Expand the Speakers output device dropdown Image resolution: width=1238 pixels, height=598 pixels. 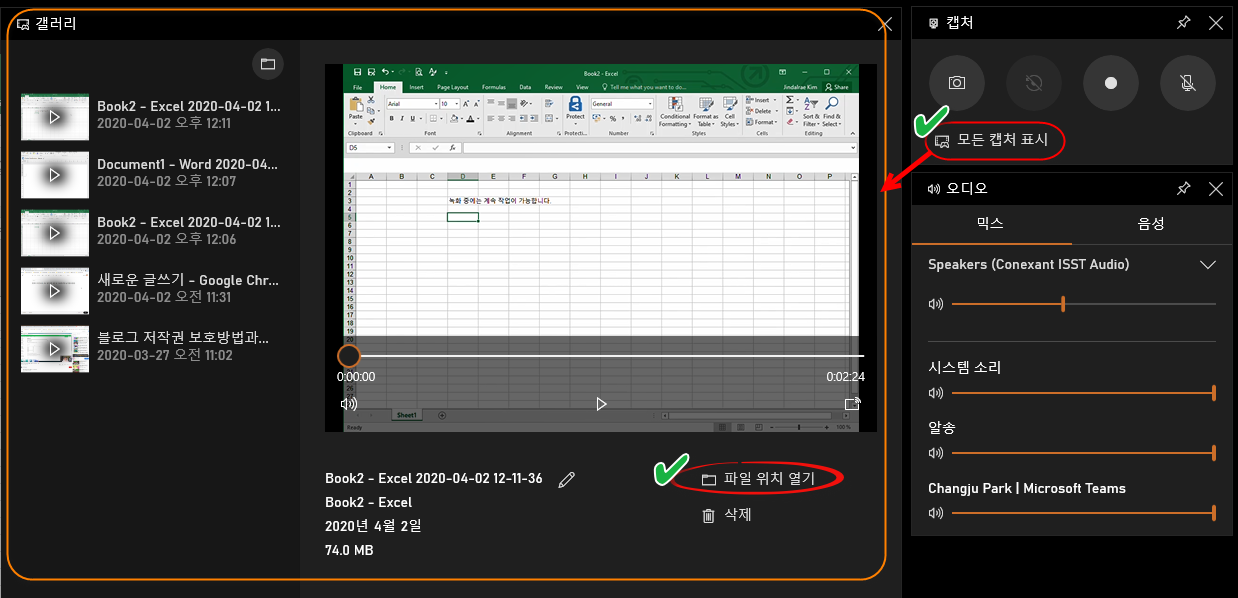(1207, 265)
